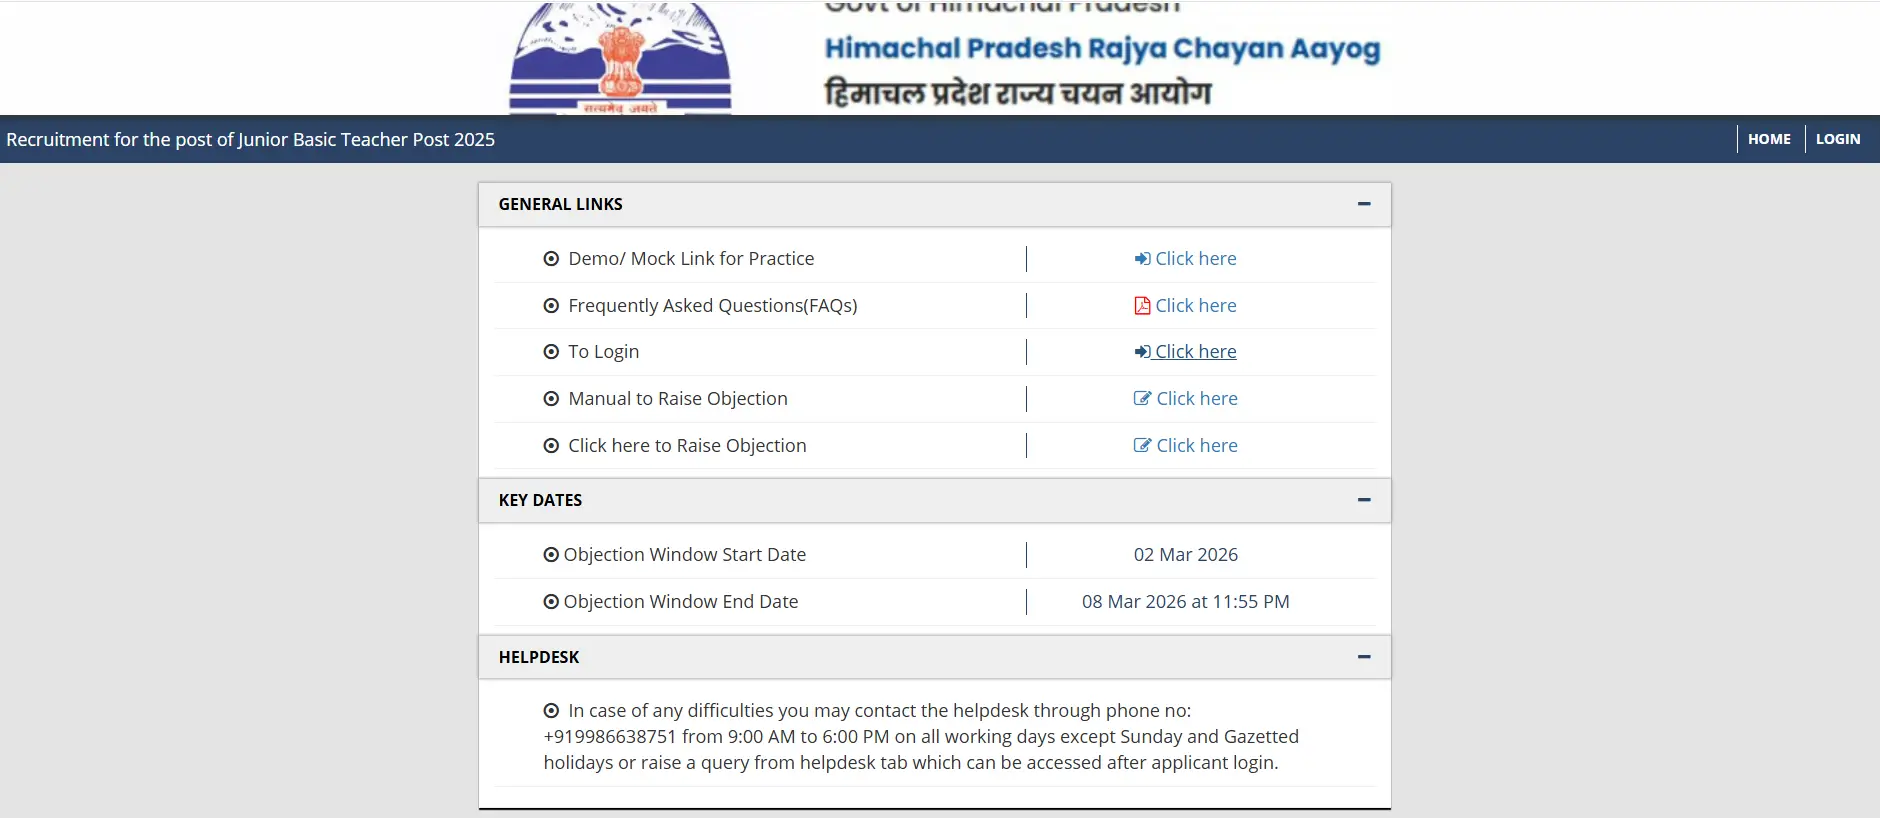The image size is (1880, 818).
Task: Click the bullet icon beside Objection Window End Date
Action: (551, 602)
